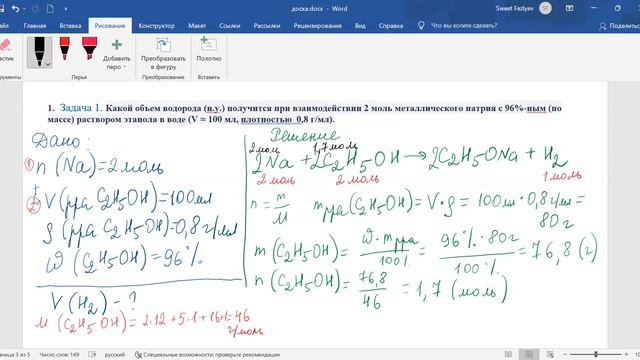Click the Undo arrow in title bar

15,9
